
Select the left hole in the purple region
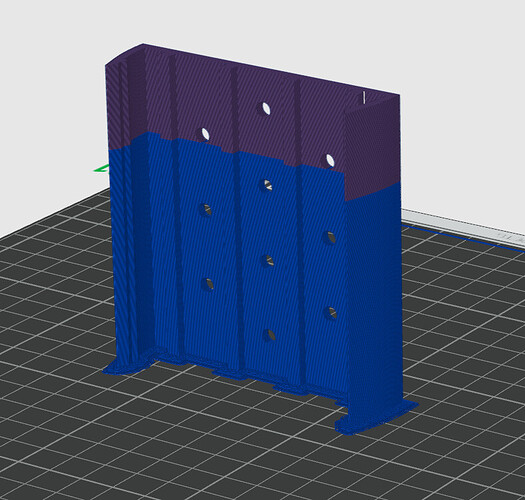(205, 134)
